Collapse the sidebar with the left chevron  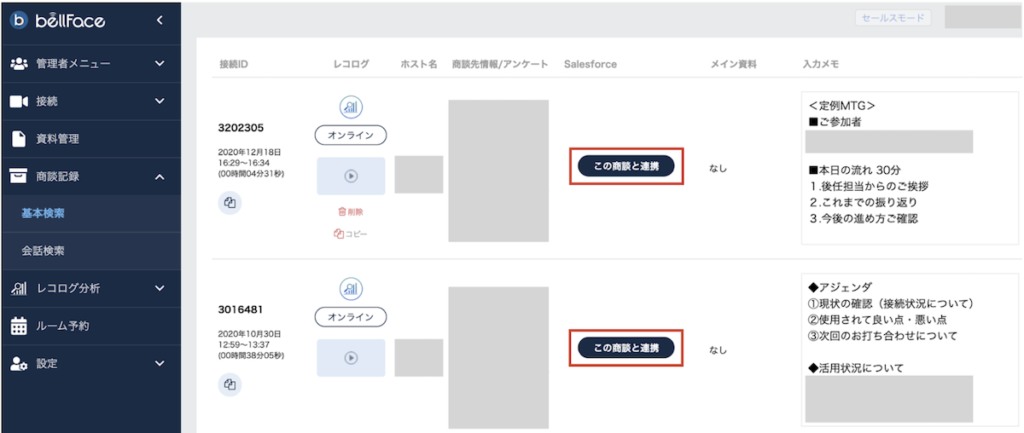pos(160,20)
